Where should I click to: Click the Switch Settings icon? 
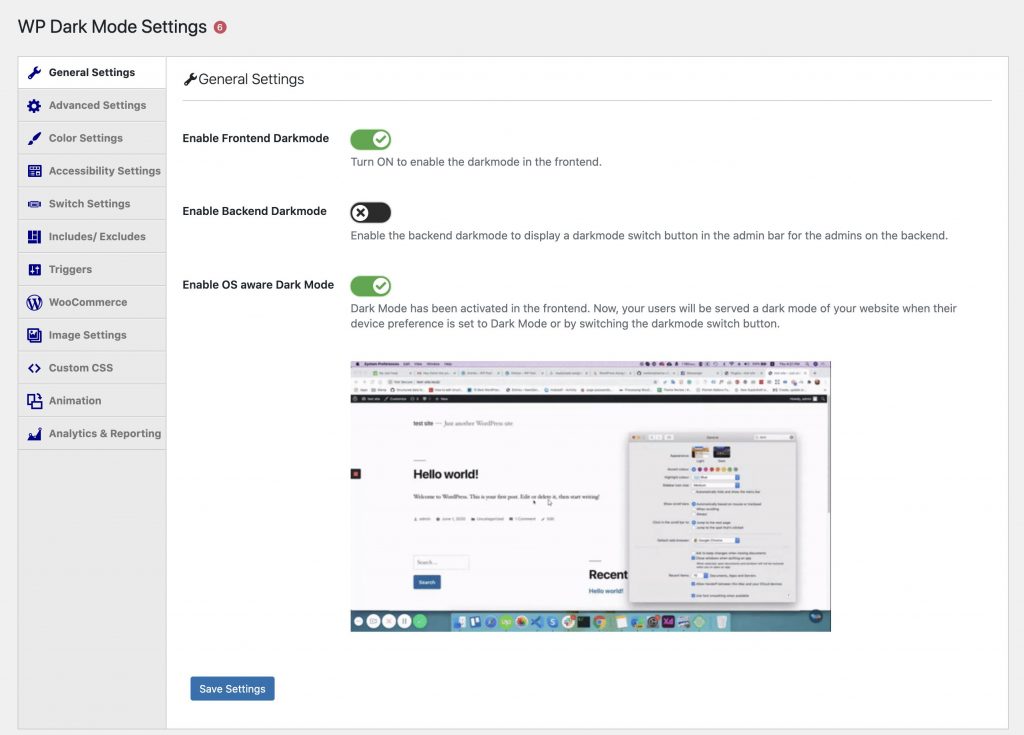(x=35, y=204)
